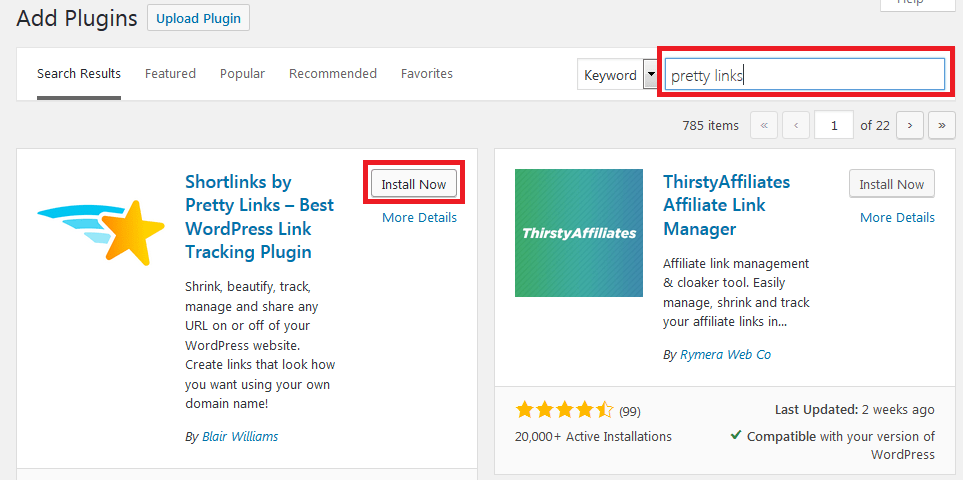Open the Recommended tab
The height and width of the screenshot is (480, 963).
point(333,74)
